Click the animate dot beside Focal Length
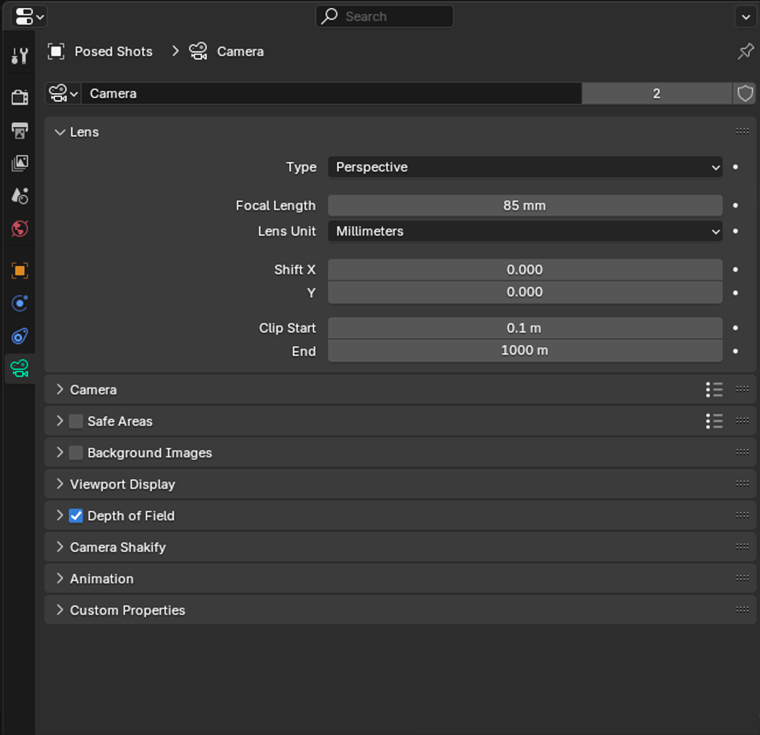Viewport: 760px width, 735px height. [x=735, y=206]
